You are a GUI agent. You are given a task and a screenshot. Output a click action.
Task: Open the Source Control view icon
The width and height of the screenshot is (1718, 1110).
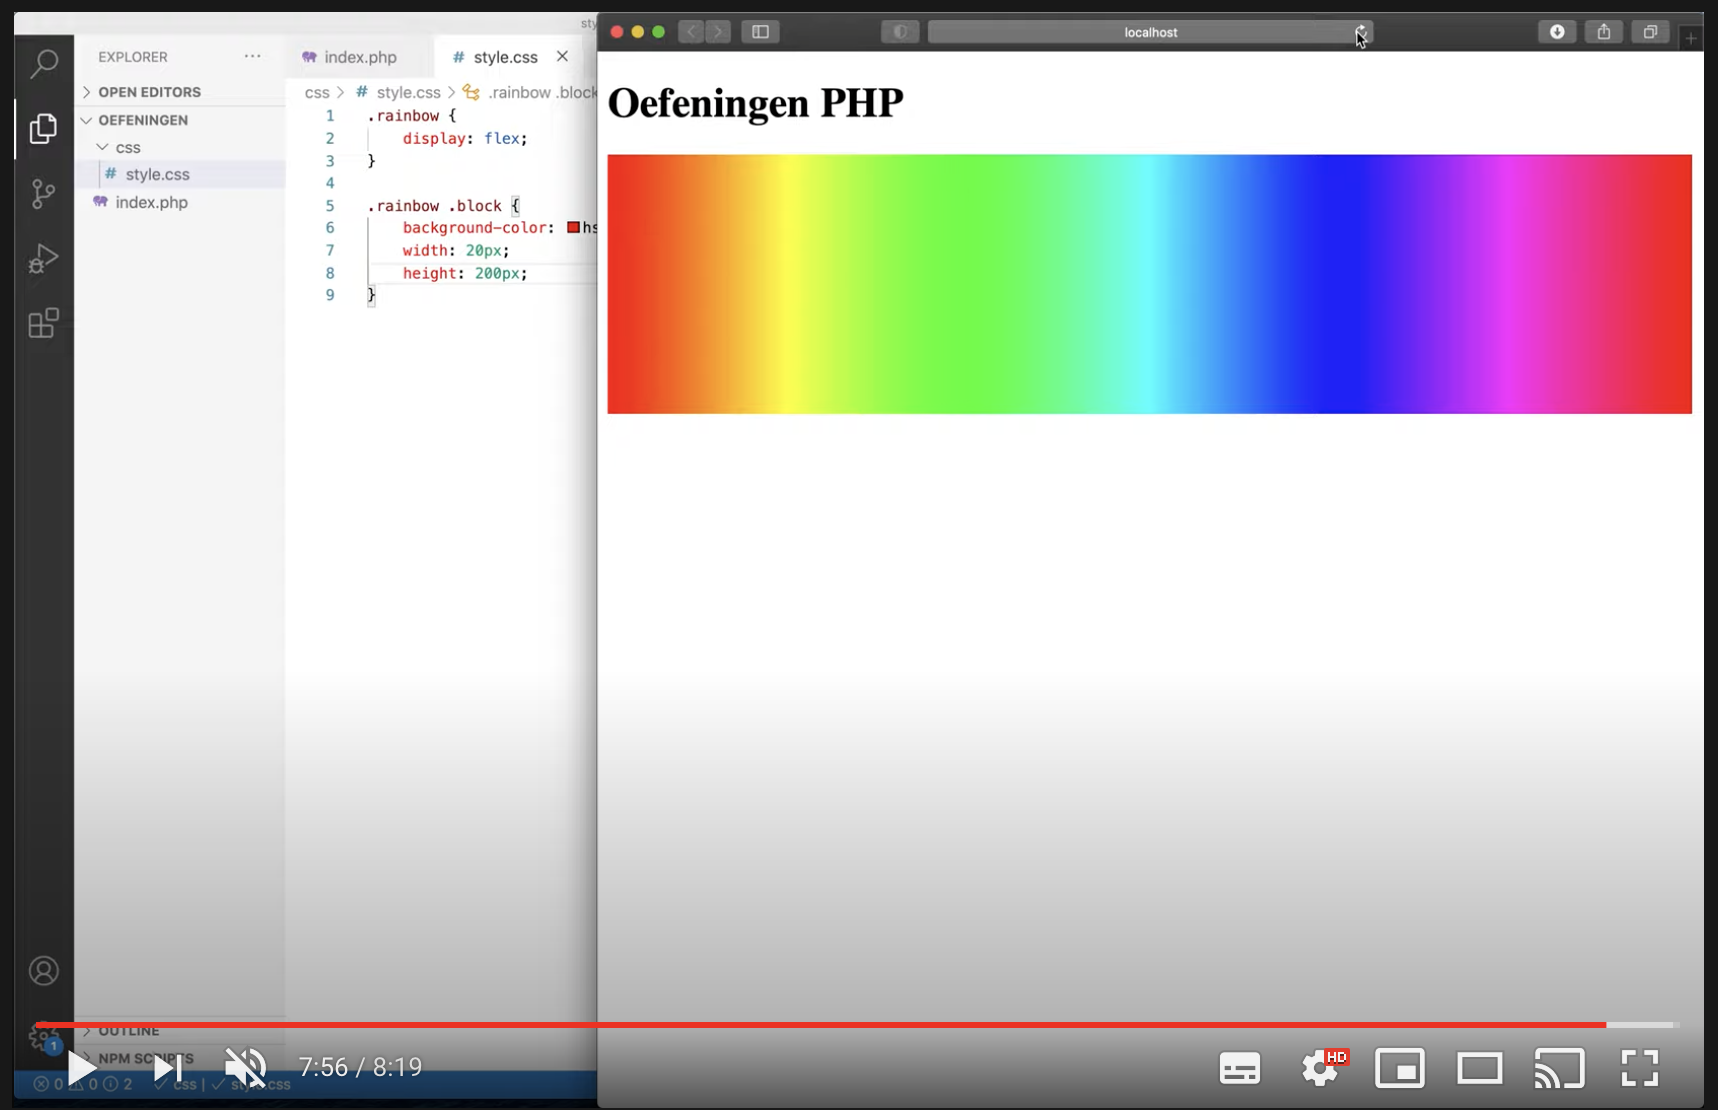pos(43,193)
